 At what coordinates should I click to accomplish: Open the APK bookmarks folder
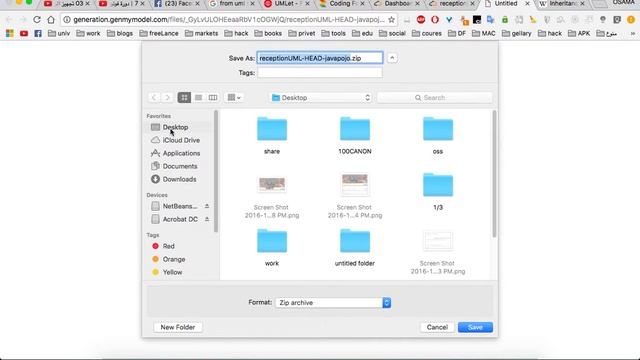(x=579, y=33)
